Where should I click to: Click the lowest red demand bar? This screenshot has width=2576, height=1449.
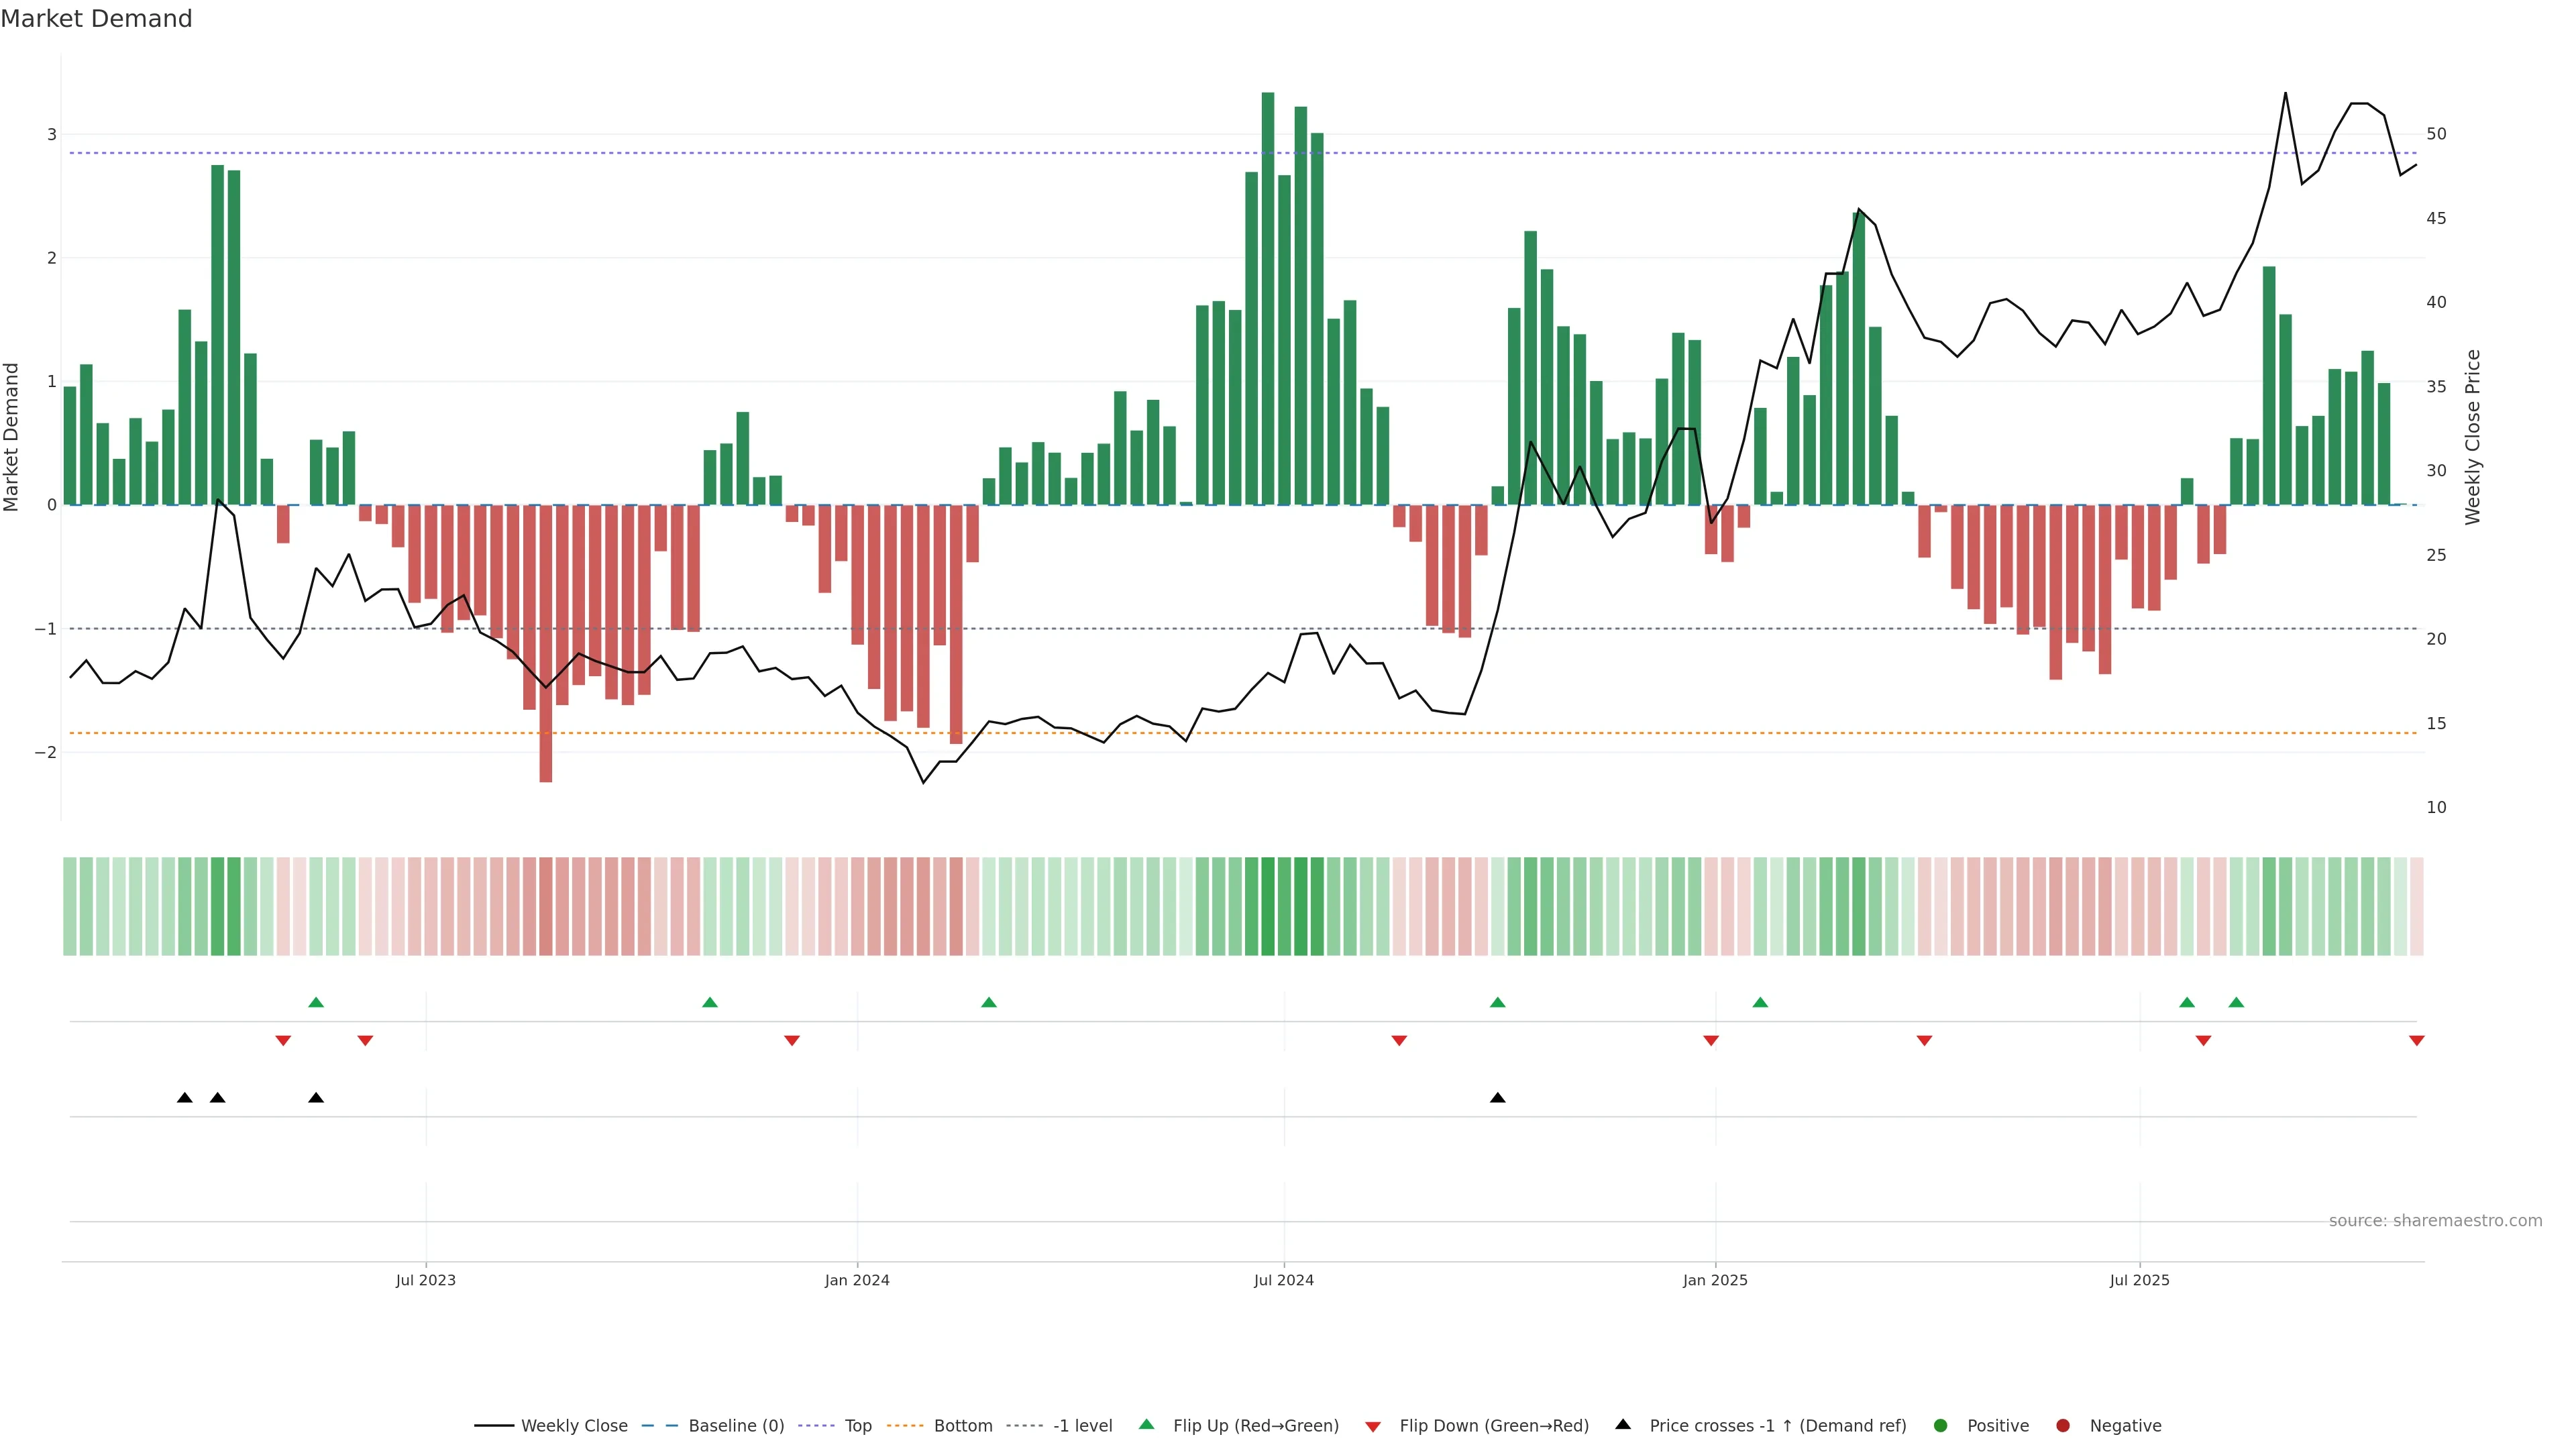(x=546, y=643)
